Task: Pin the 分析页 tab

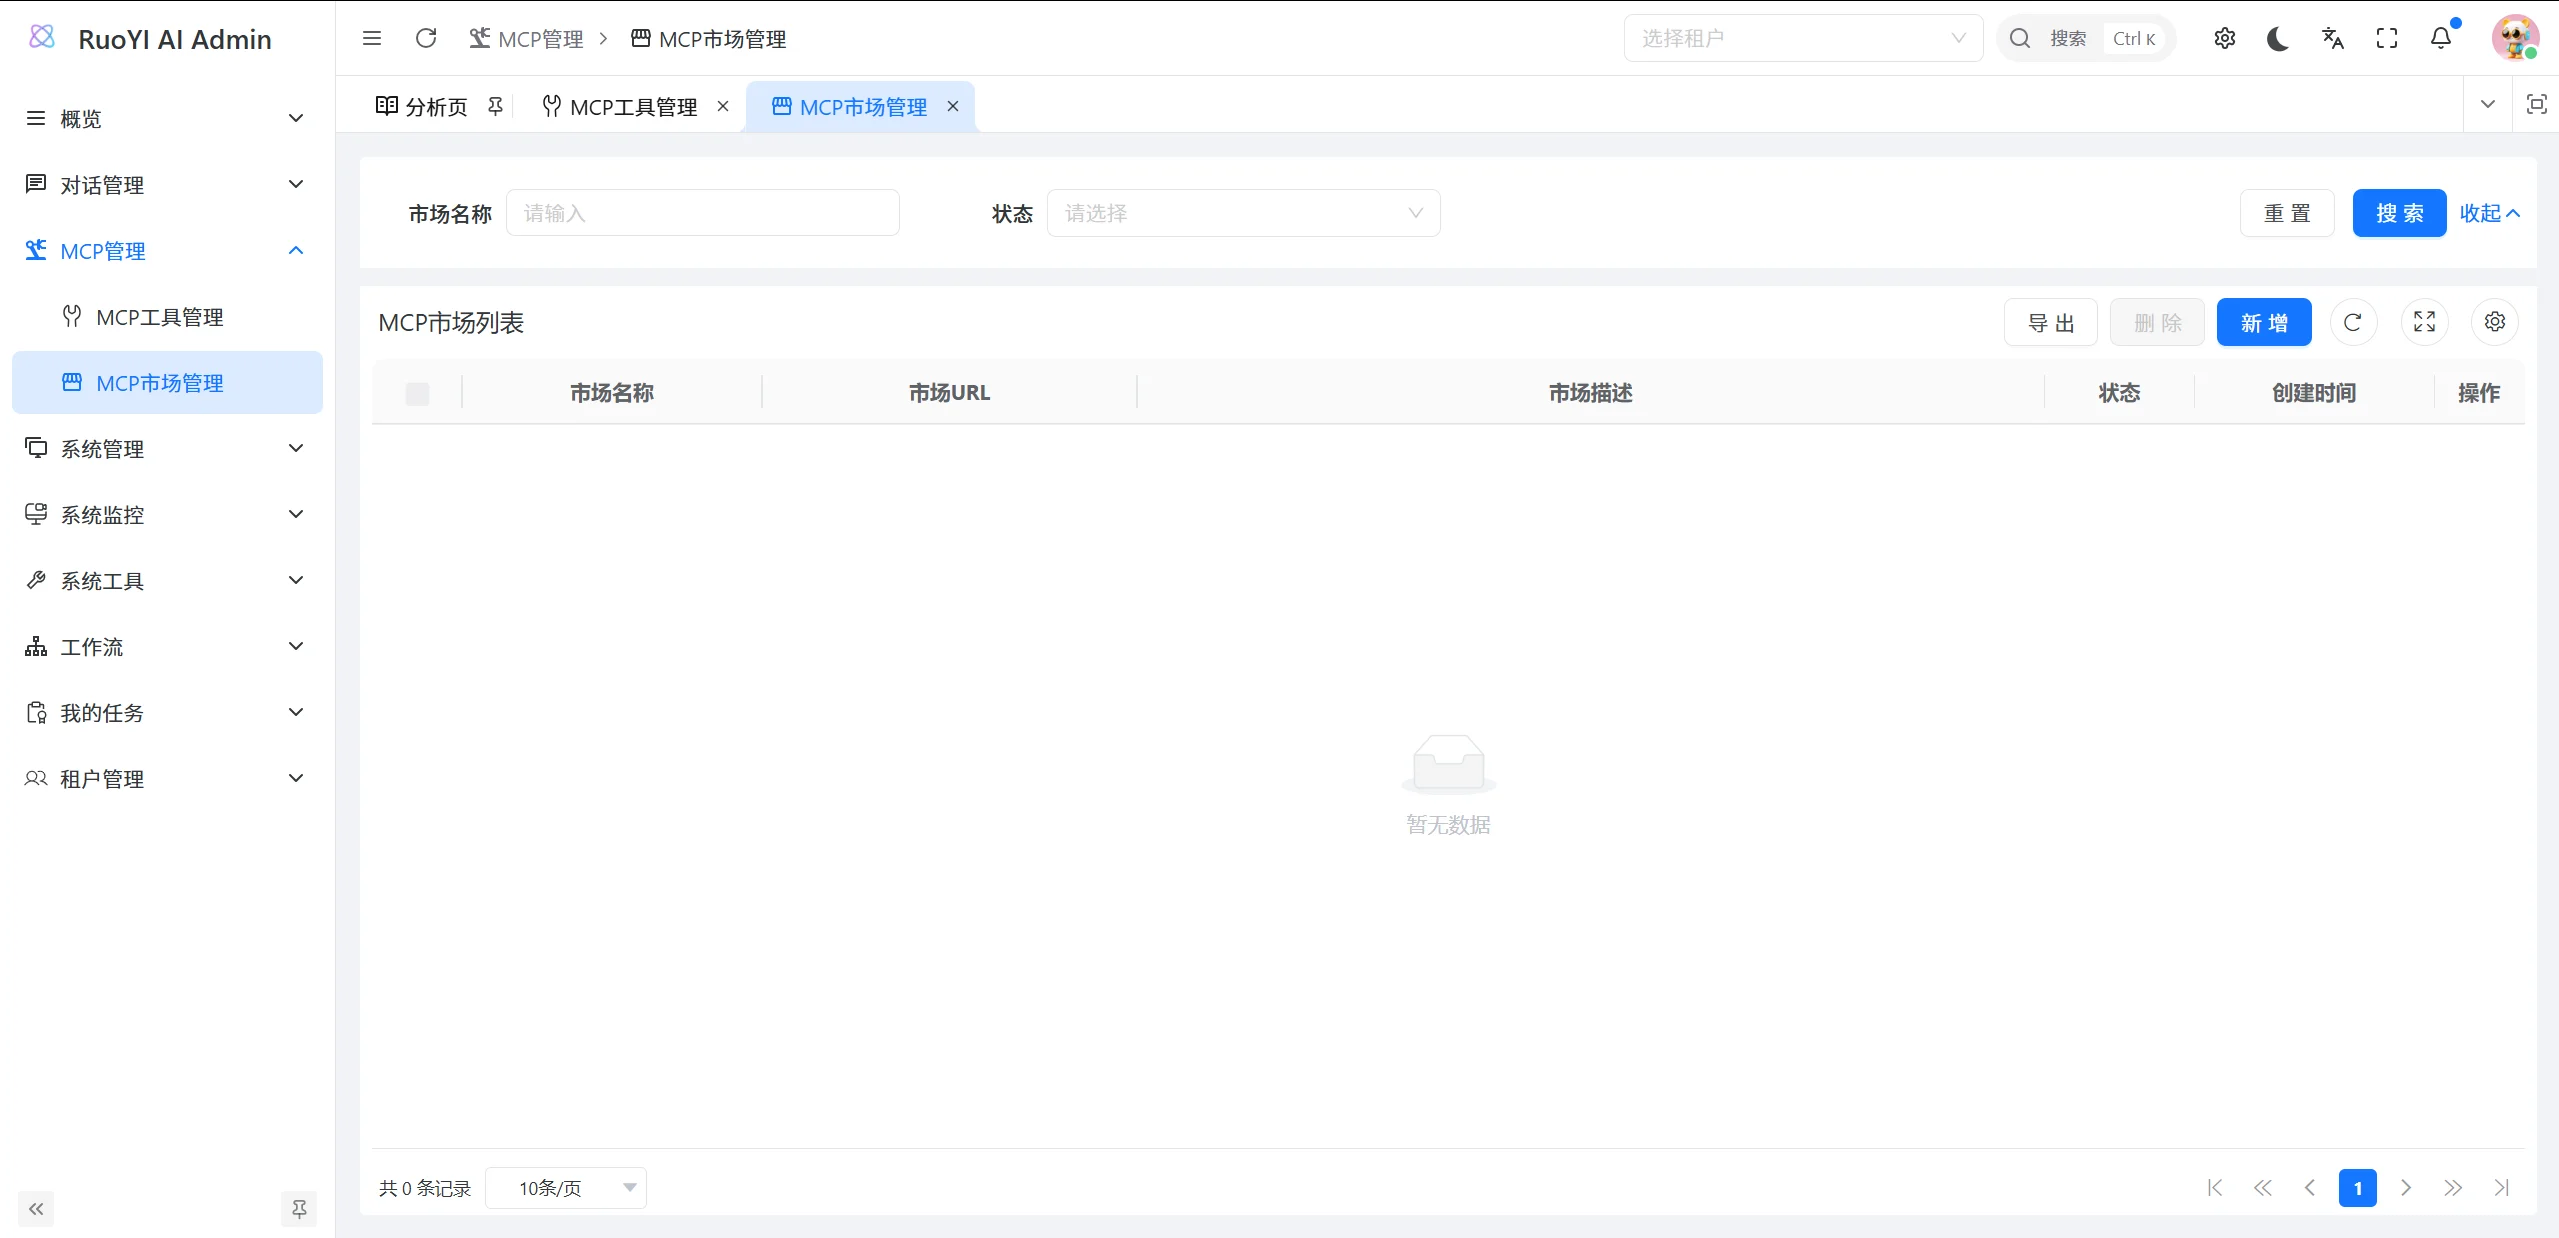Action: [x=495, y=106]
